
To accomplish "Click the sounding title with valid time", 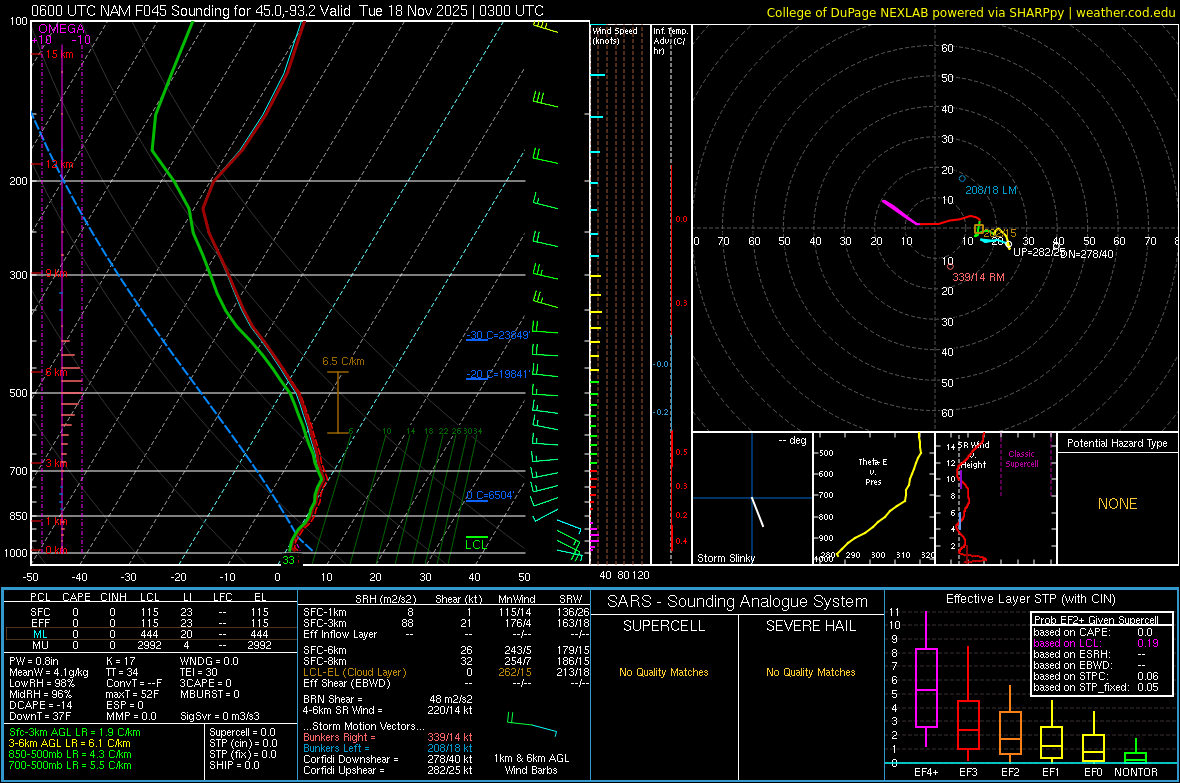I will pos(287,11).
